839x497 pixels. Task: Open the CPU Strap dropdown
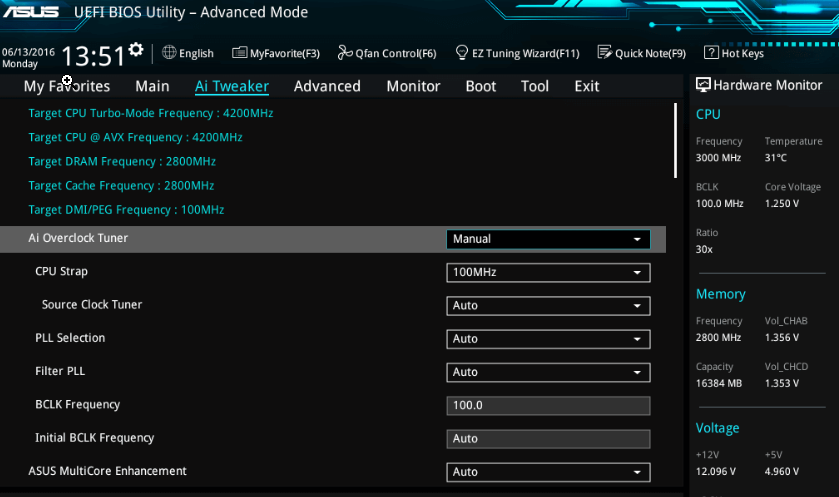(x=548, y=272)
